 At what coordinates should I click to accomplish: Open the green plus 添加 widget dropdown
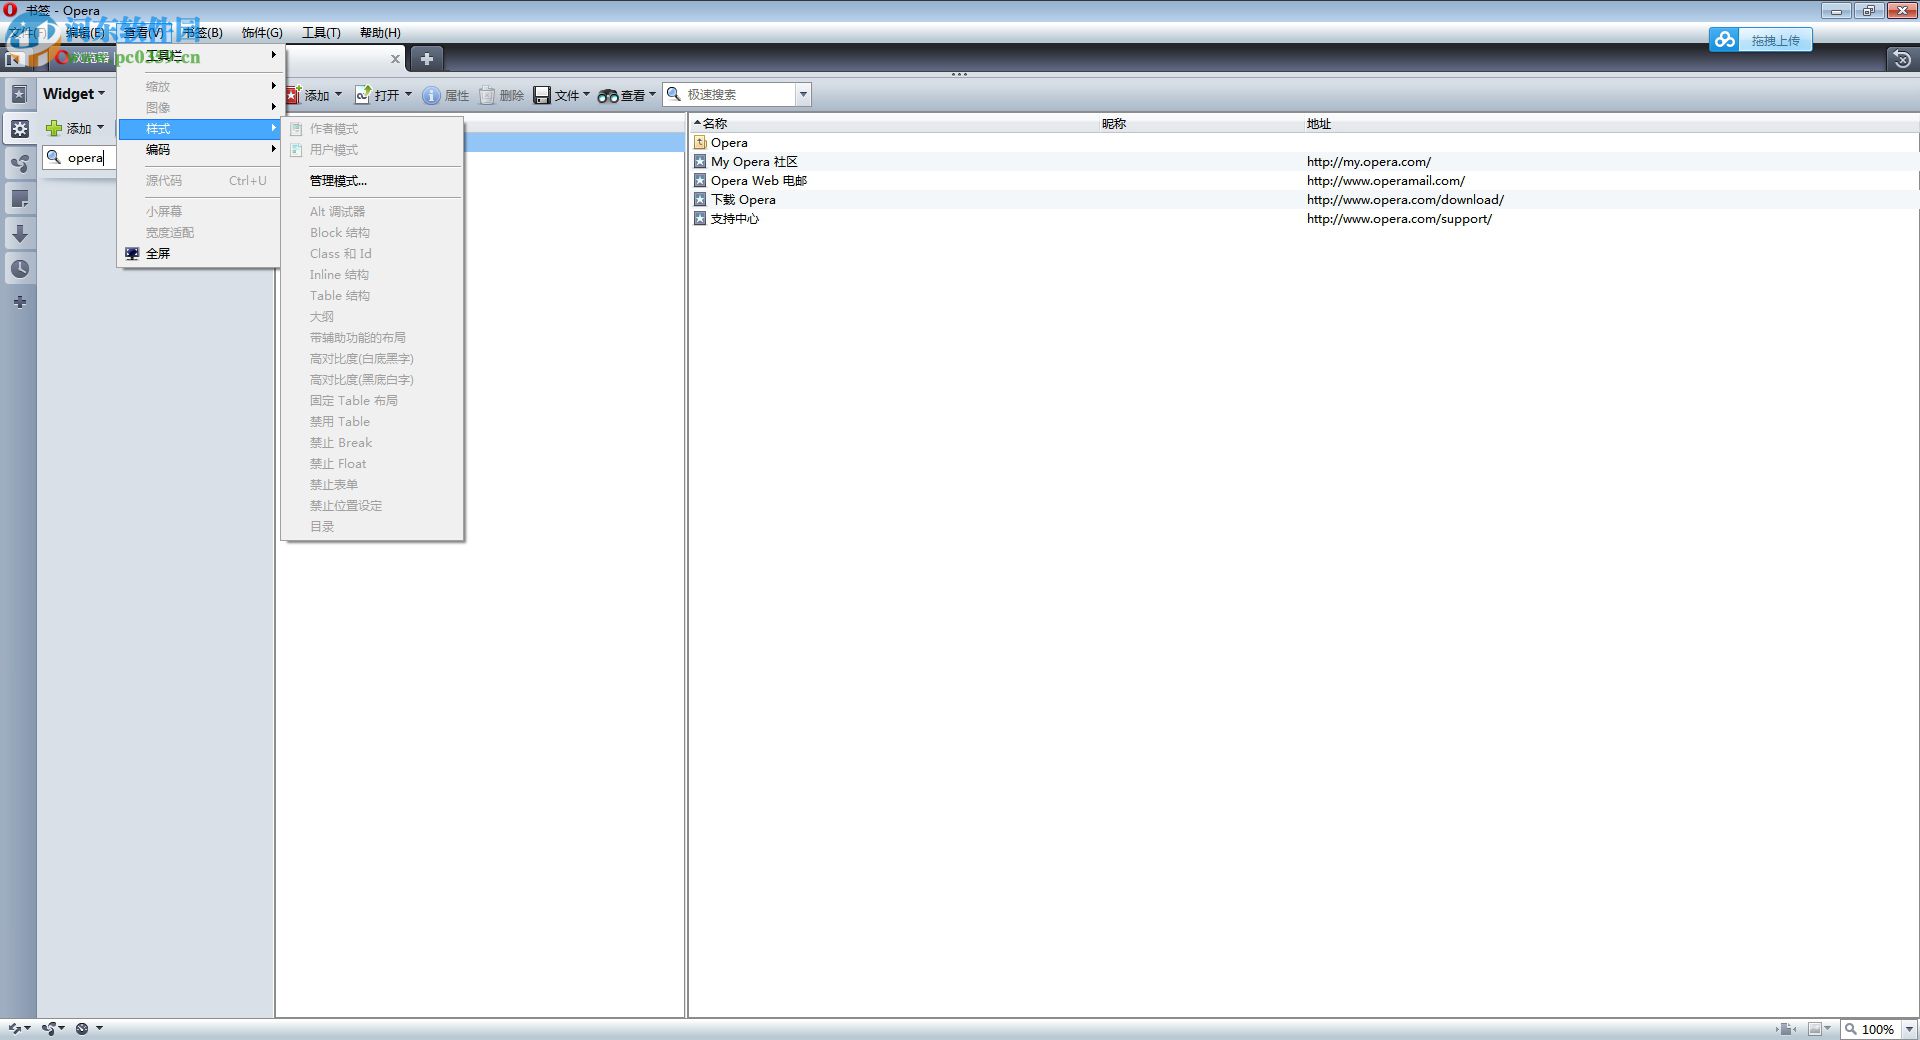75,128
